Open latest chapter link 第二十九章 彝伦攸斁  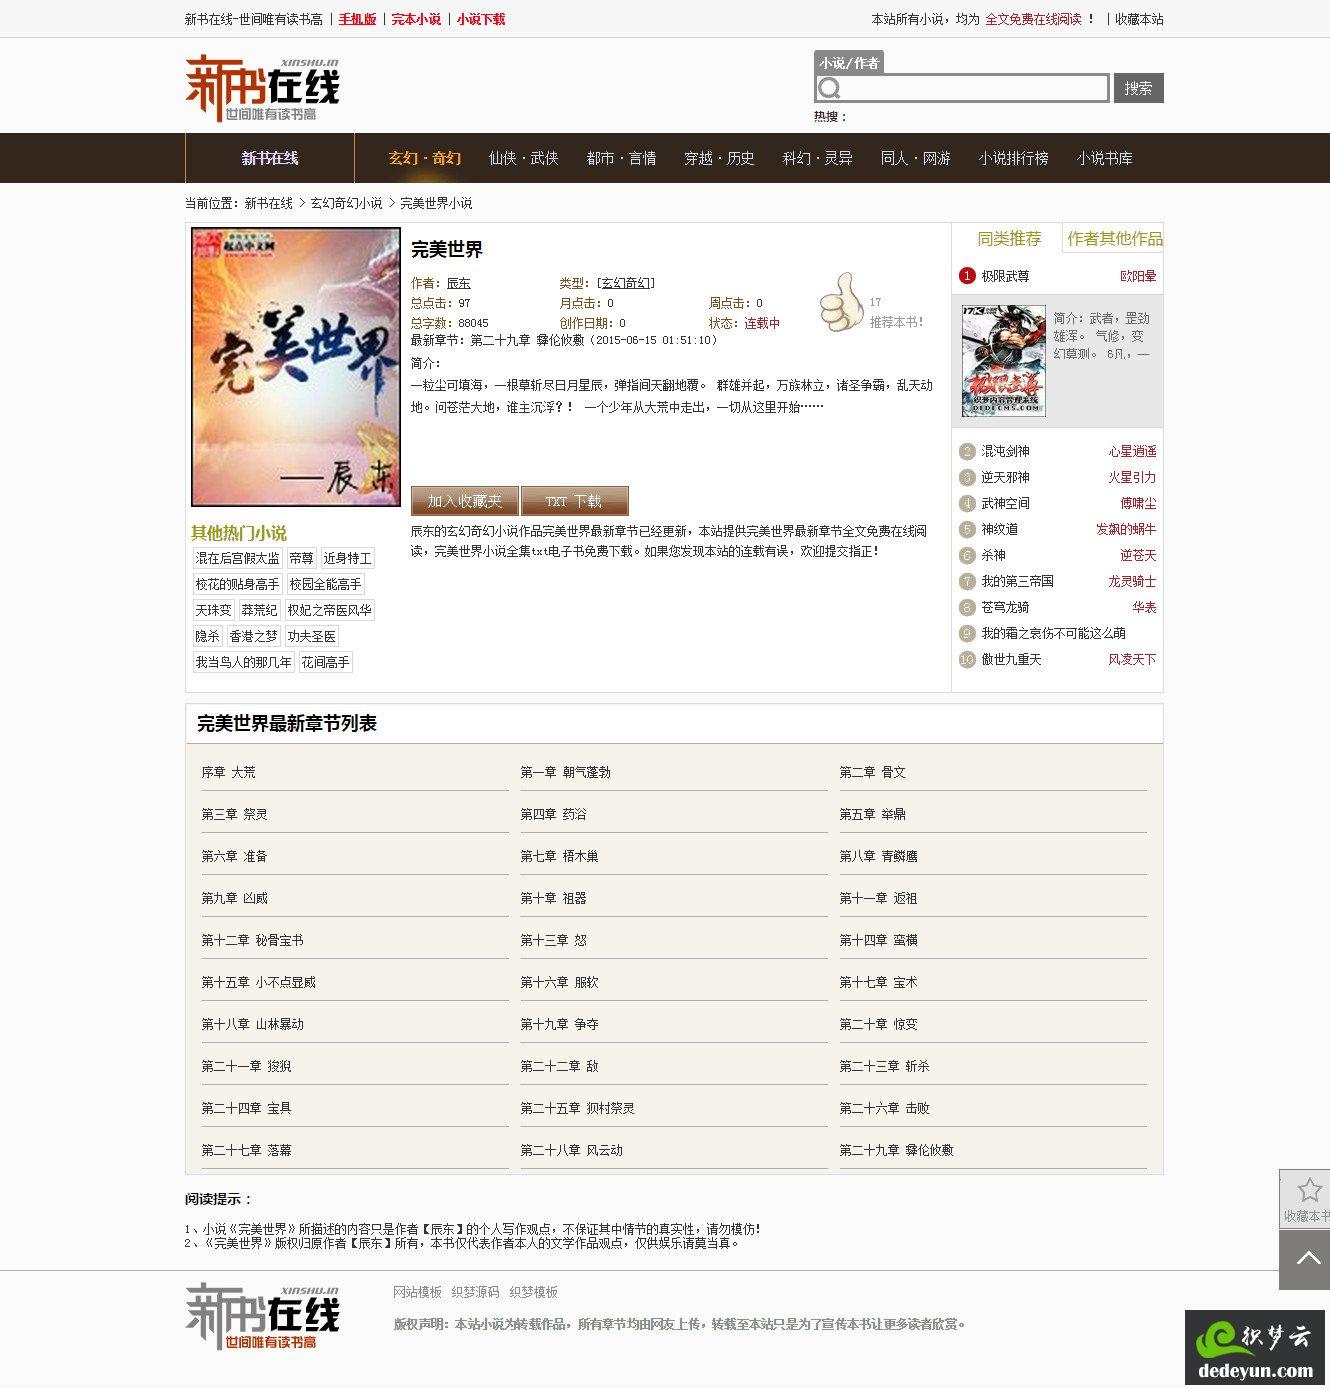[527, 340]
